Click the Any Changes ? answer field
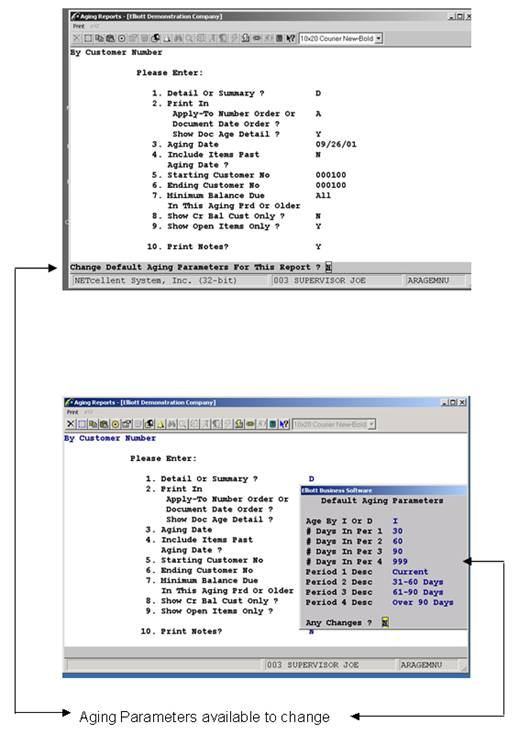 coord(385,623)
